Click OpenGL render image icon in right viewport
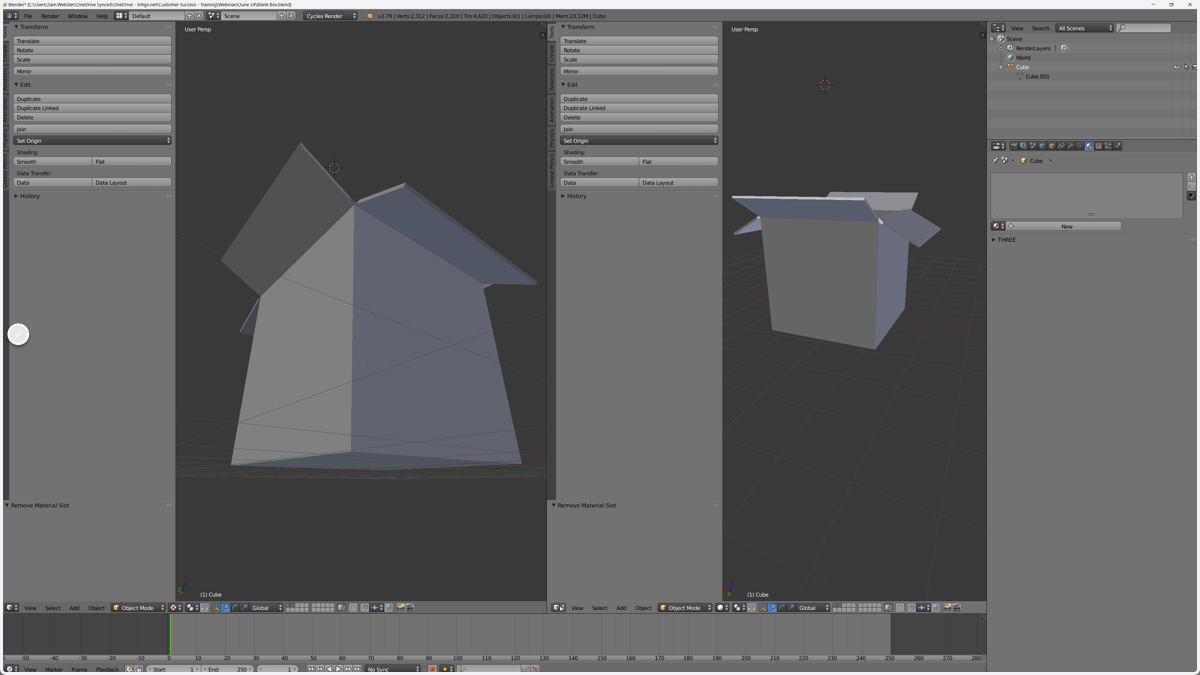Screen dimensions: 1200x675 click(947, 607)
